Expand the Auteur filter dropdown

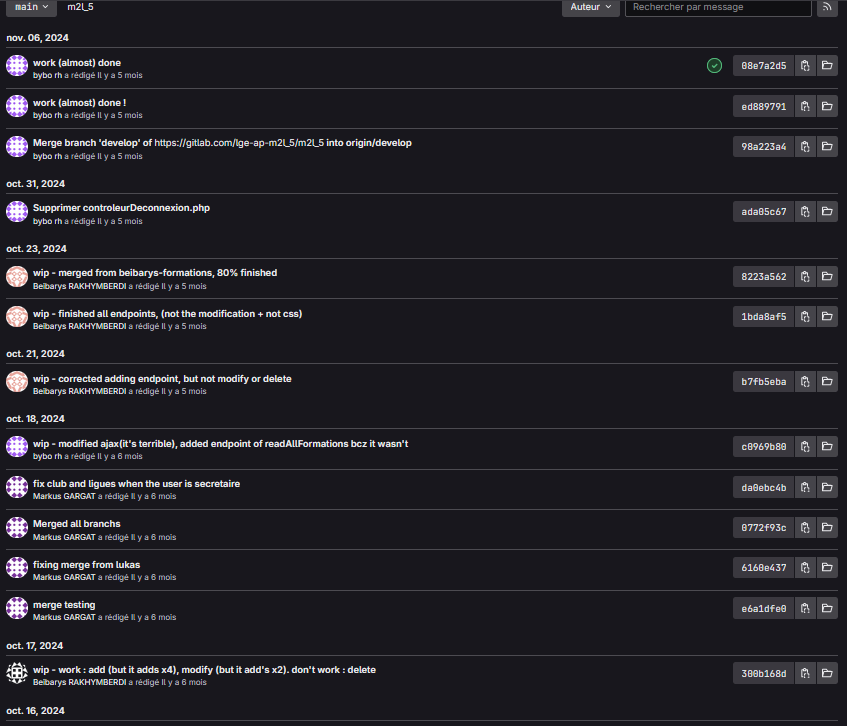(590, 7)
